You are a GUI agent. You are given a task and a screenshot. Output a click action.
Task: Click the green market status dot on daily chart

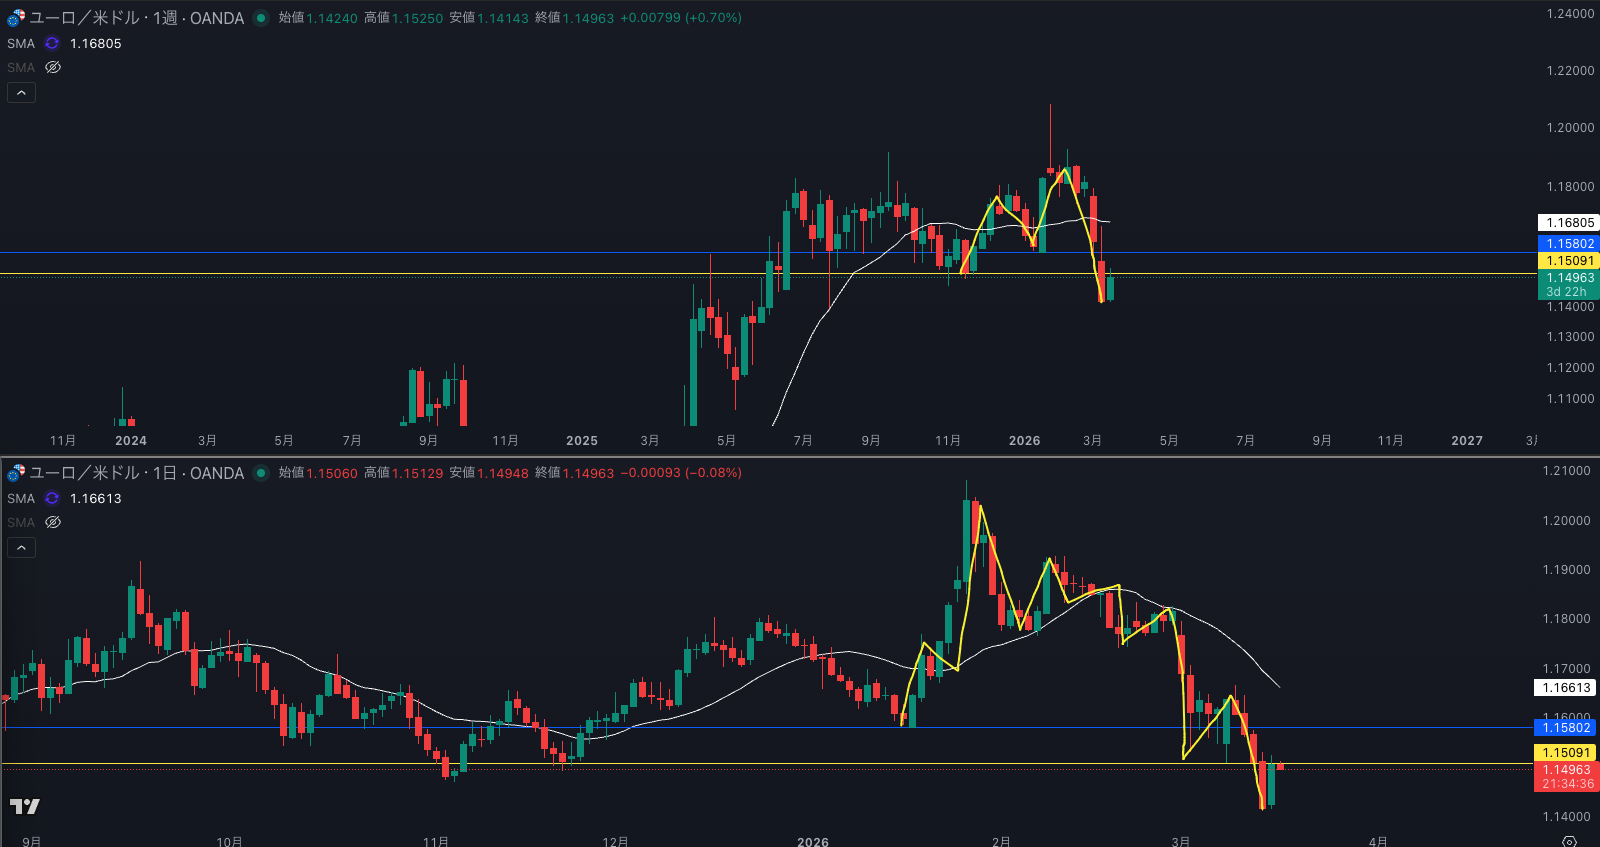[x=261, y=473]
